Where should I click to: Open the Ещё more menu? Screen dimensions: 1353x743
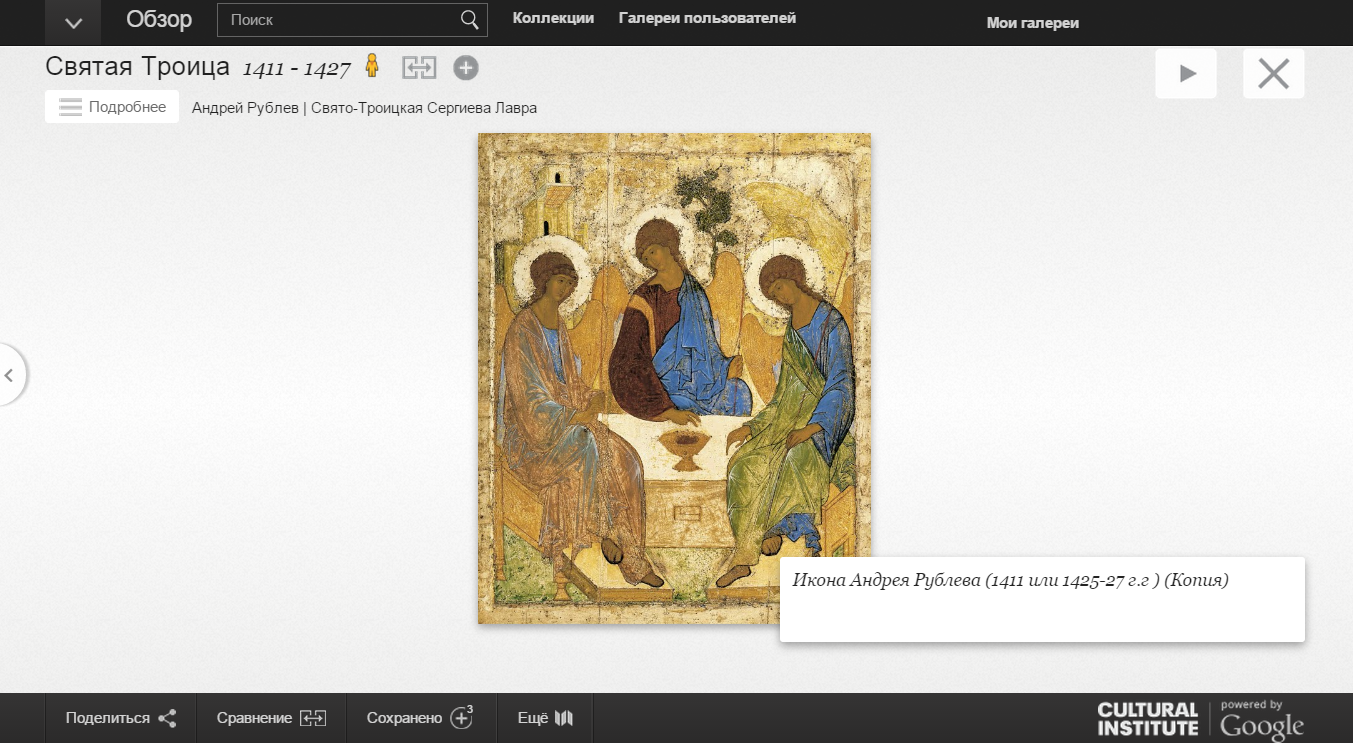pyautogui.click(x=546, y=718)
